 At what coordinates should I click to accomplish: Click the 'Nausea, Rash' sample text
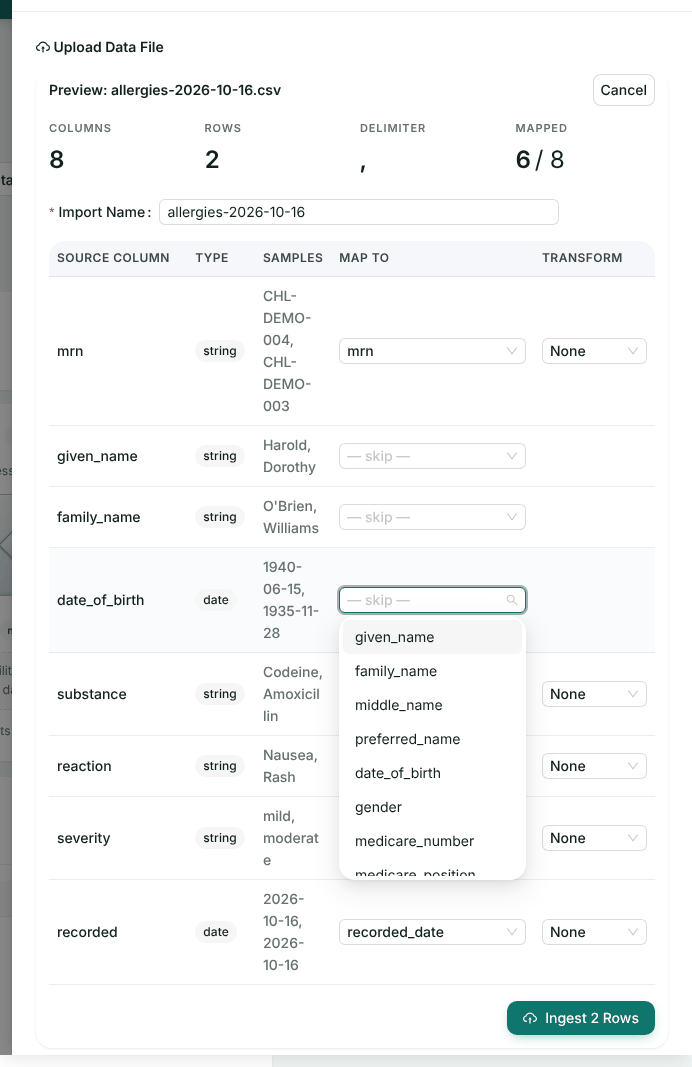pos(289,766)
